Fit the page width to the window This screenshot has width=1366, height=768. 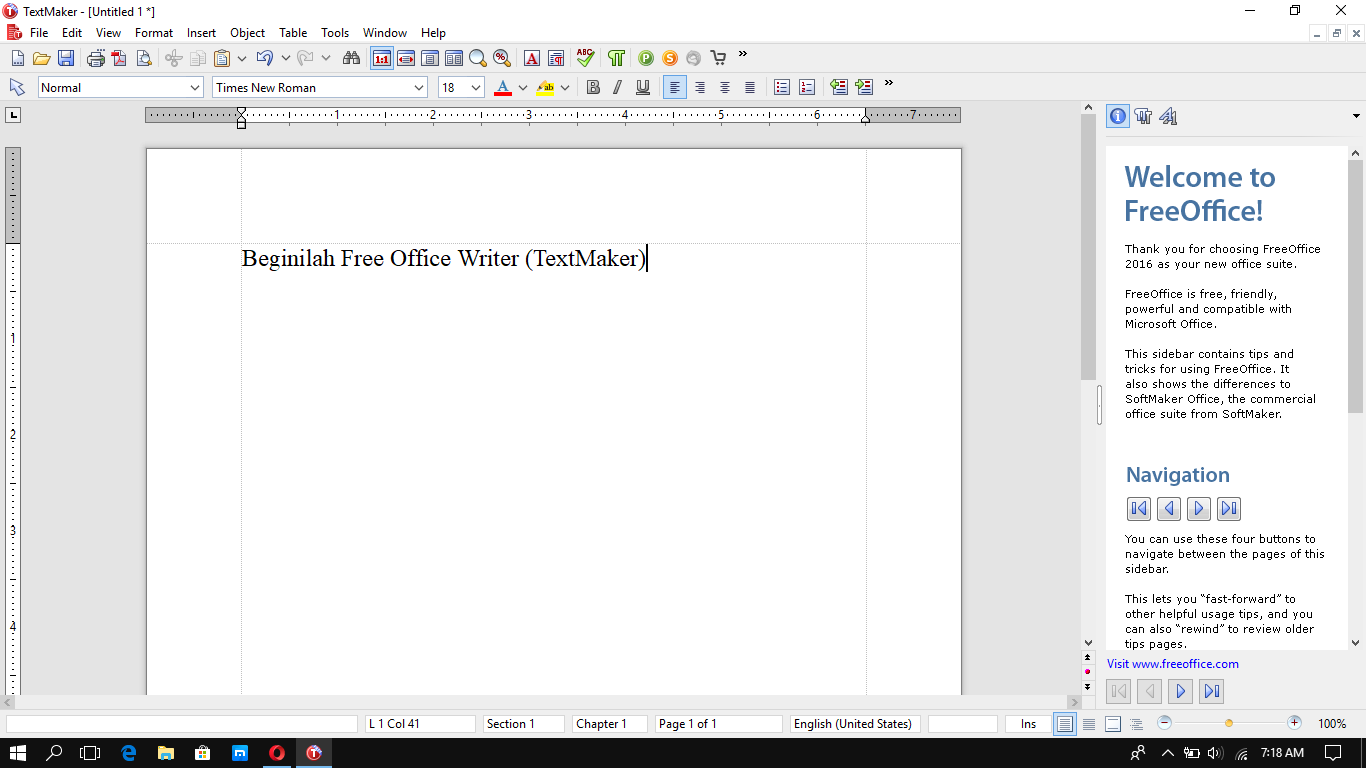pyautogui.click(x=406, y=58)
